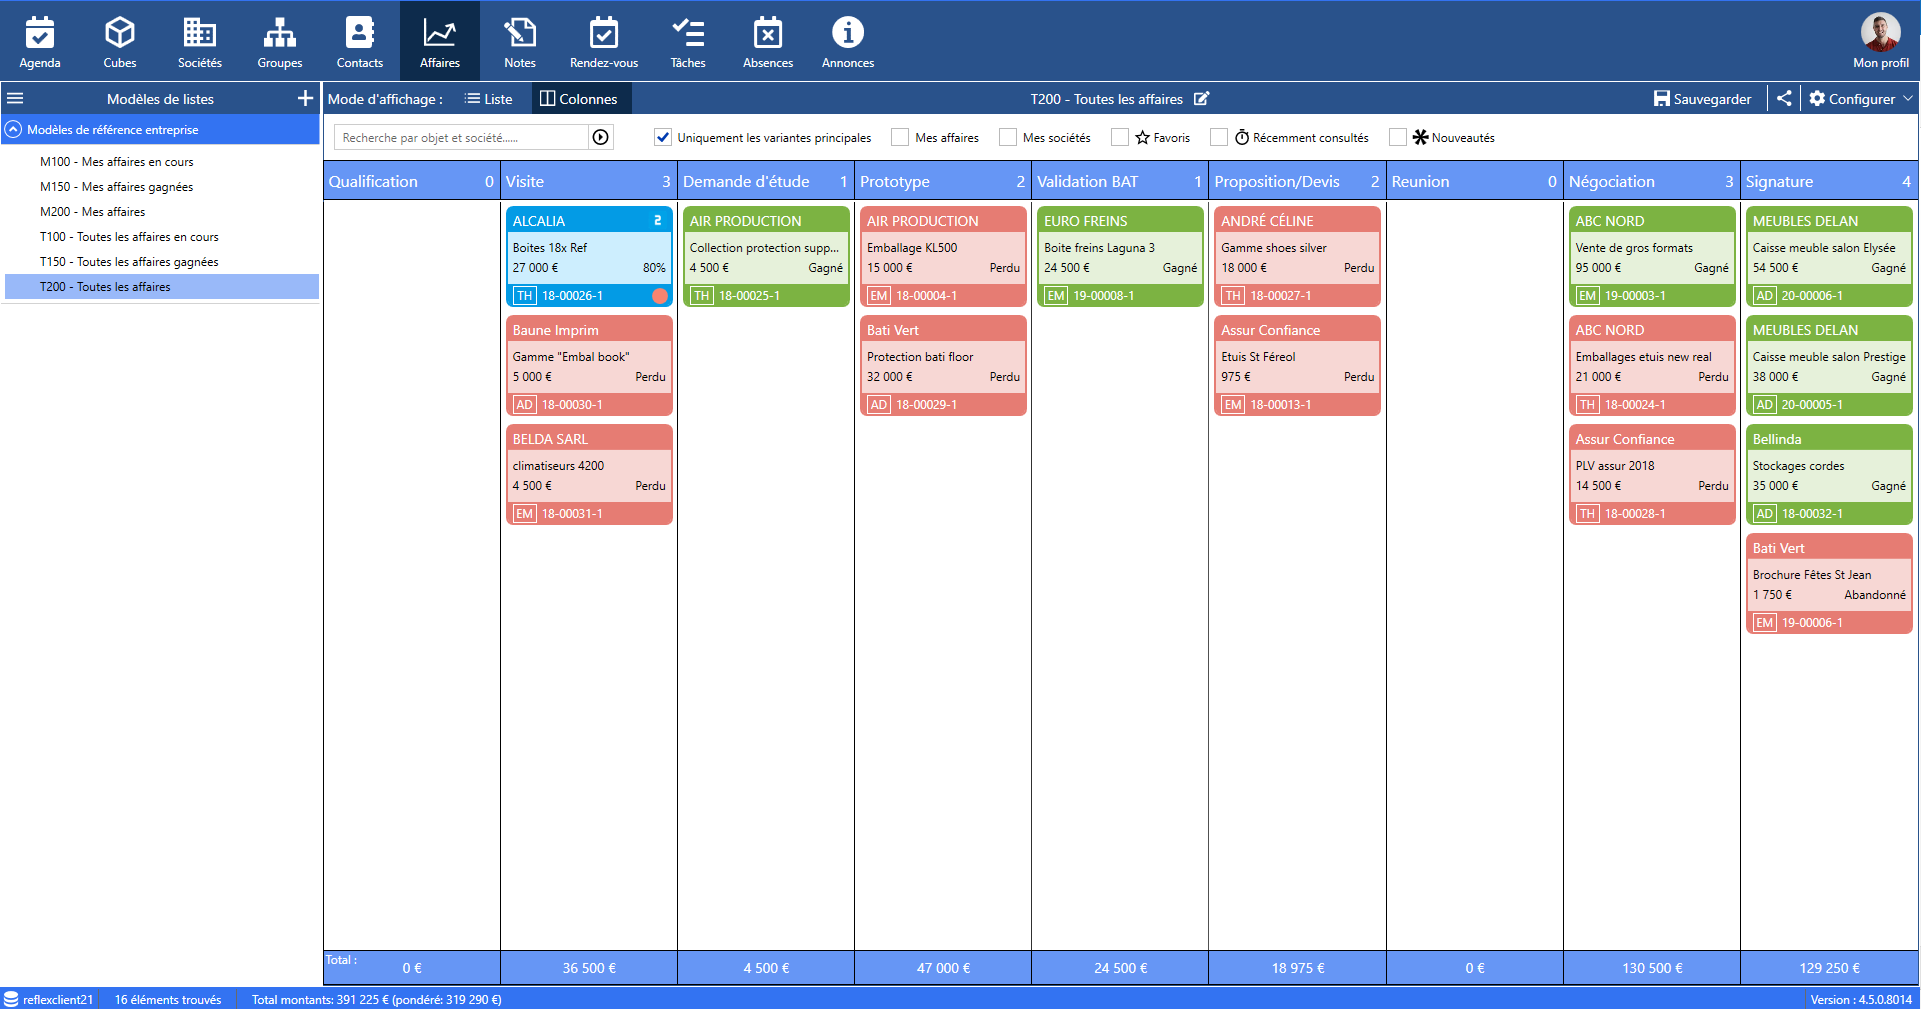Viewport: 1921px width, 1009px height.
Task: Switch to Liste display mode
Action: click(488, 98)
